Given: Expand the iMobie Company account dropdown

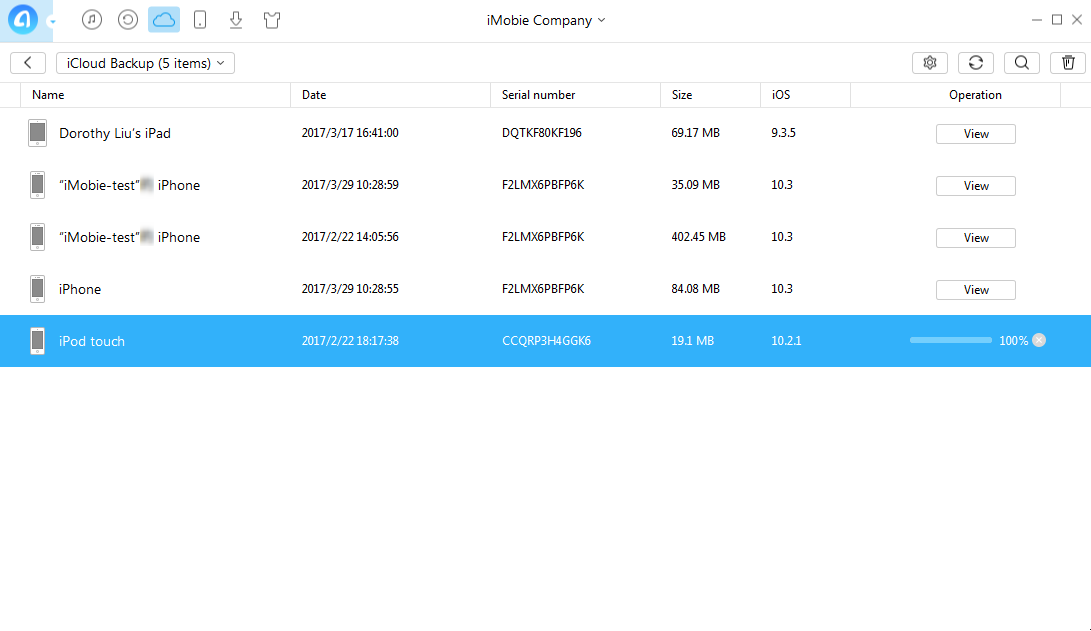Looking at the screenshot, I should [546, 20].
